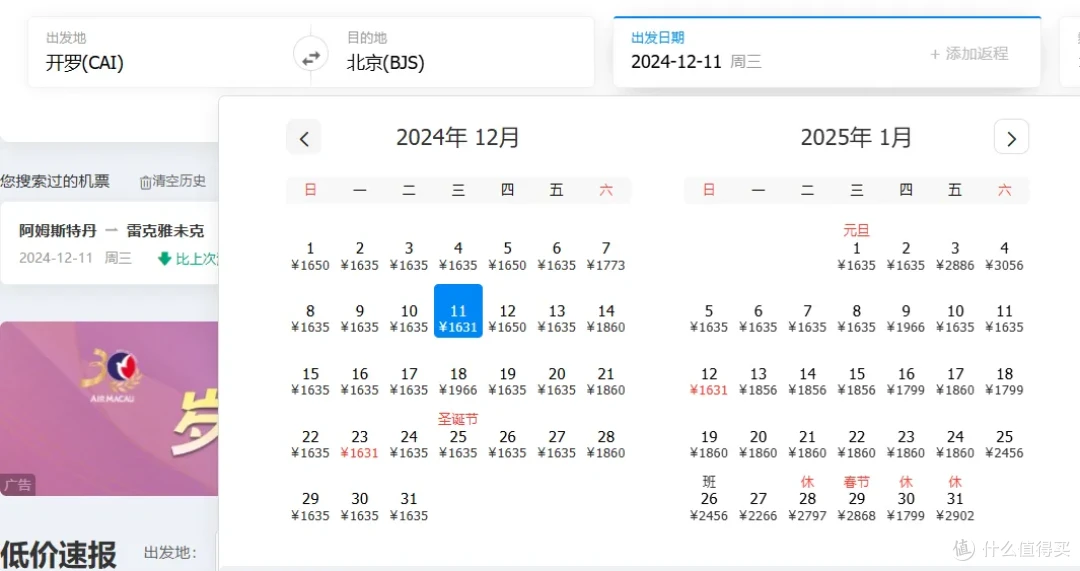Select January 22 priced ¥1860
The height and width of the screenshot is (571, 1080).
(x=856, y=444)
